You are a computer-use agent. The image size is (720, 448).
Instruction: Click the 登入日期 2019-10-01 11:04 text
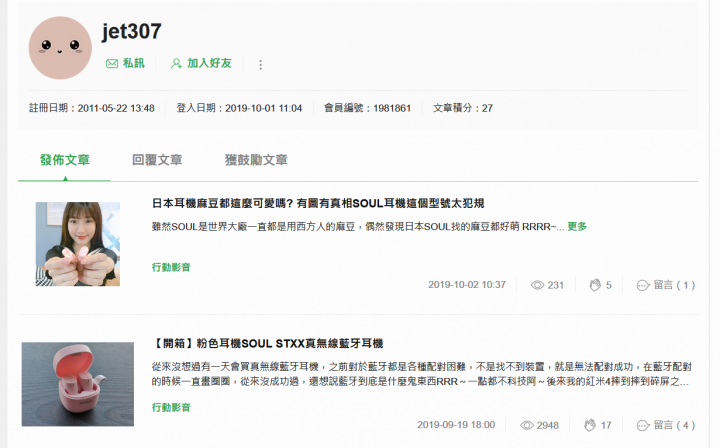click(x=239, y=108)
